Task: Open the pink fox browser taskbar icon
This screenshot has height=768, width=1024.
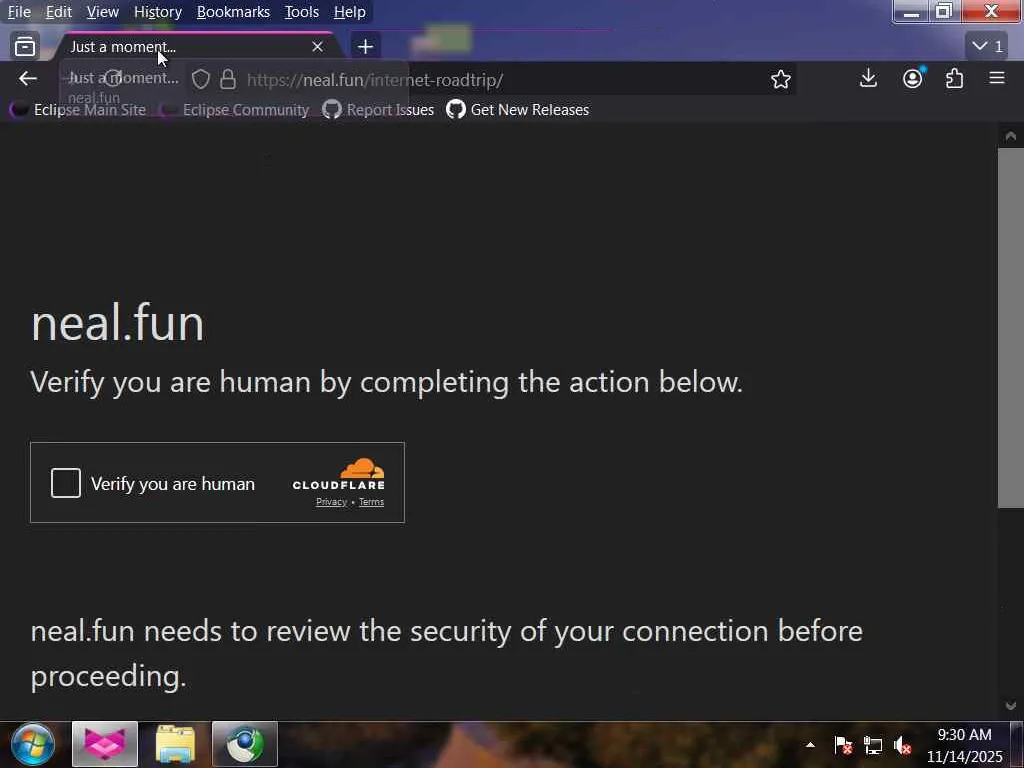Action: point(104,744)
